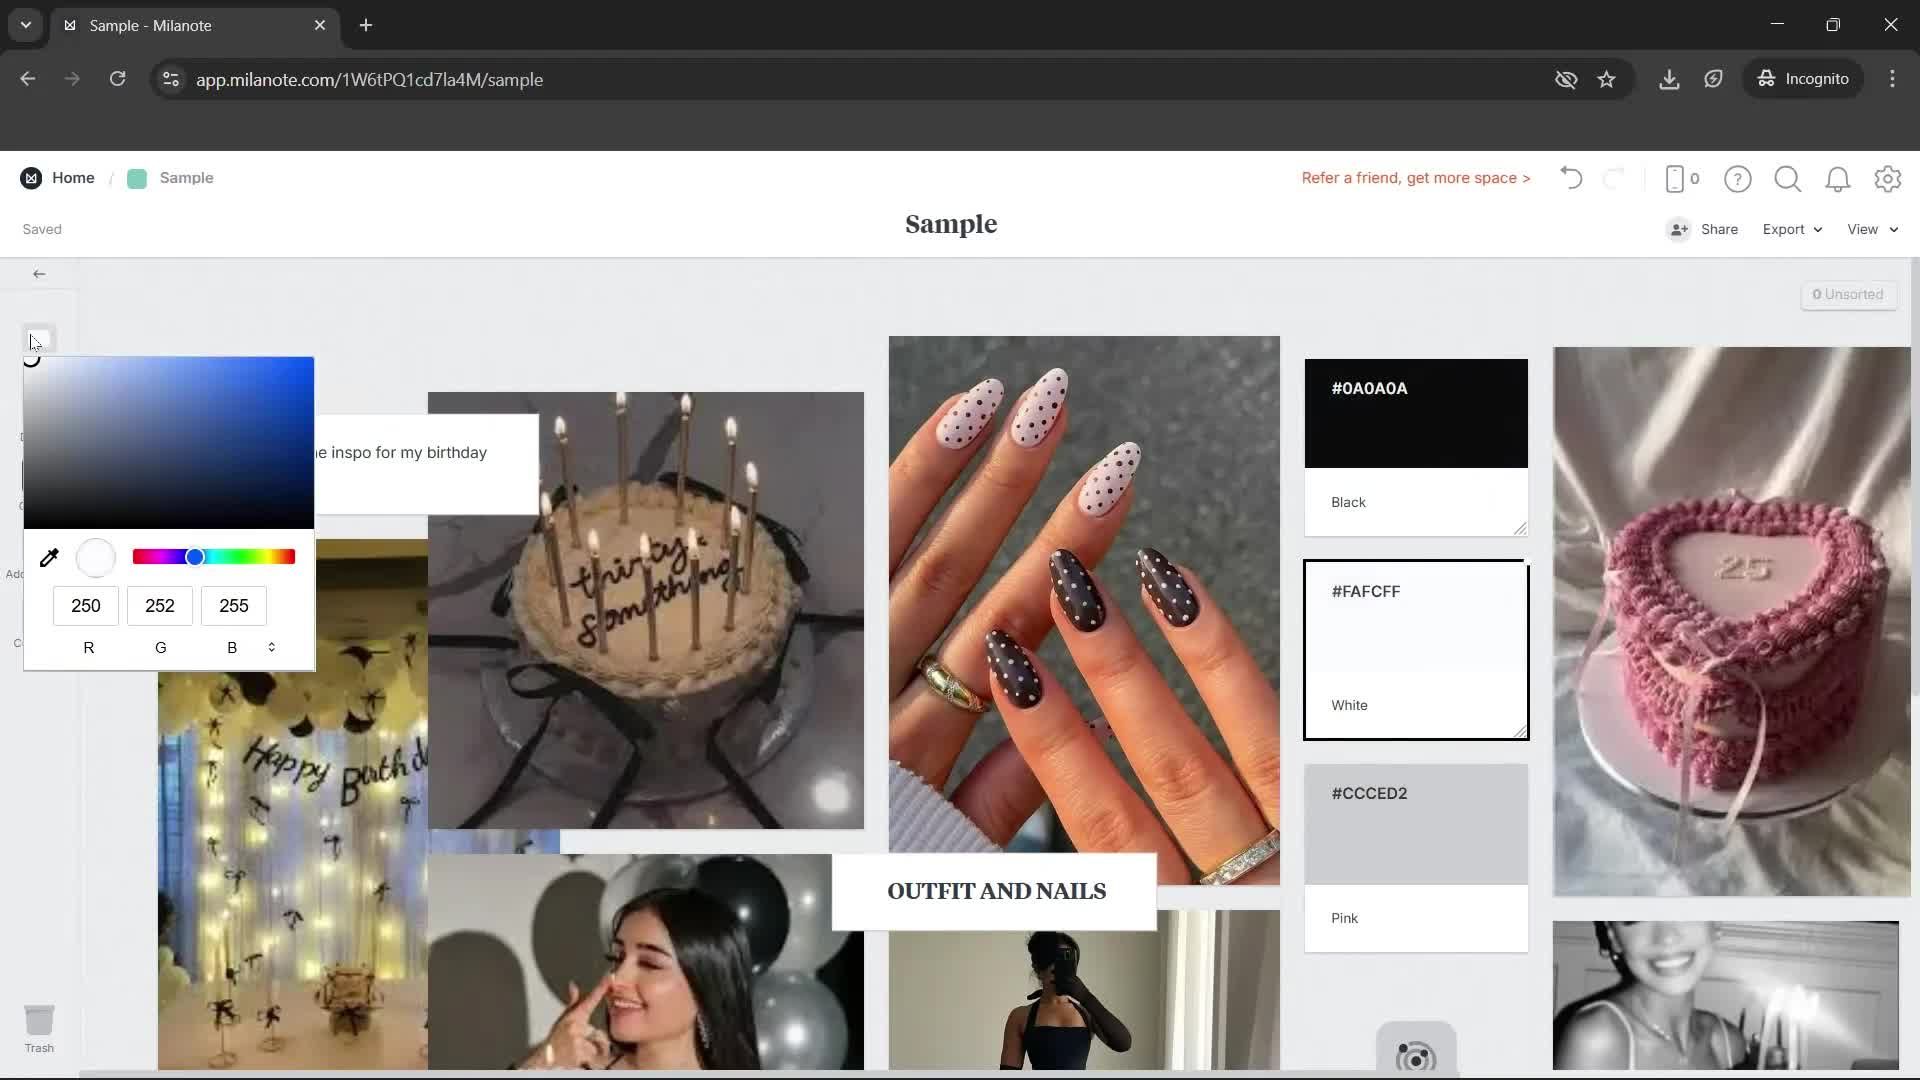1920x1080 pixels.
Task: Open the settings gear icon
Action: point(1889,178)
